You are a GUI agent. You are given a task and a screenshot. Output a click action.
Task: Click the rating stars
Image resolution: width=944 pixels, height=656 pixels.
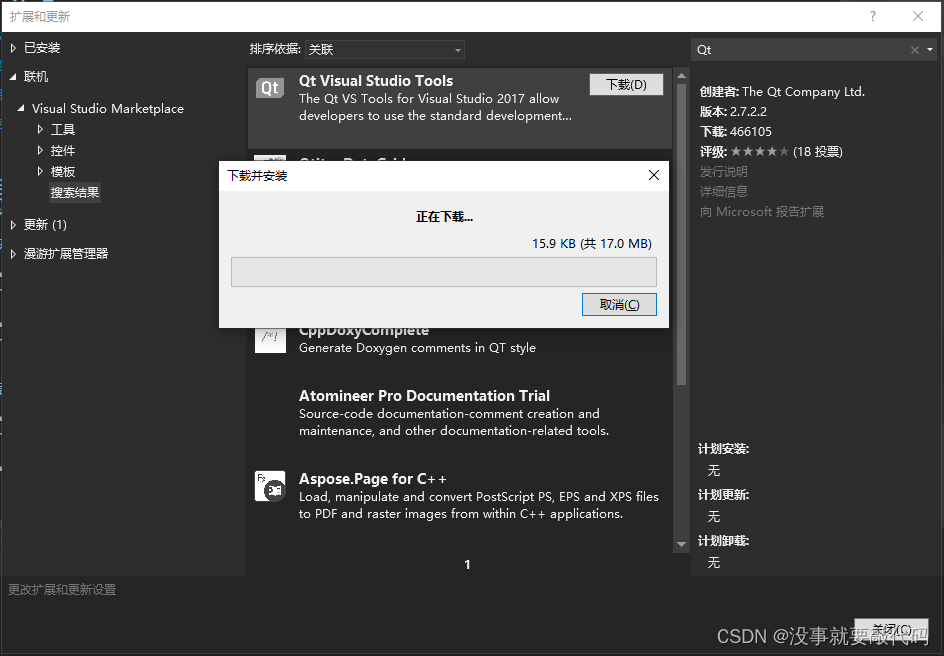pyautogui.click(x=759, y=152)
